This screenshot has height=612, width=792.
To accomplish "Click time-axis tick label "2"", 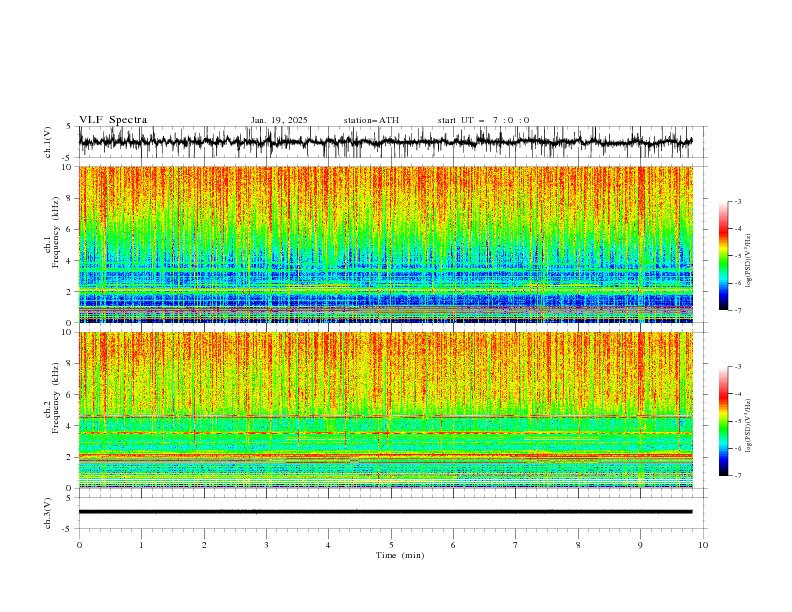I will (204, 545).
